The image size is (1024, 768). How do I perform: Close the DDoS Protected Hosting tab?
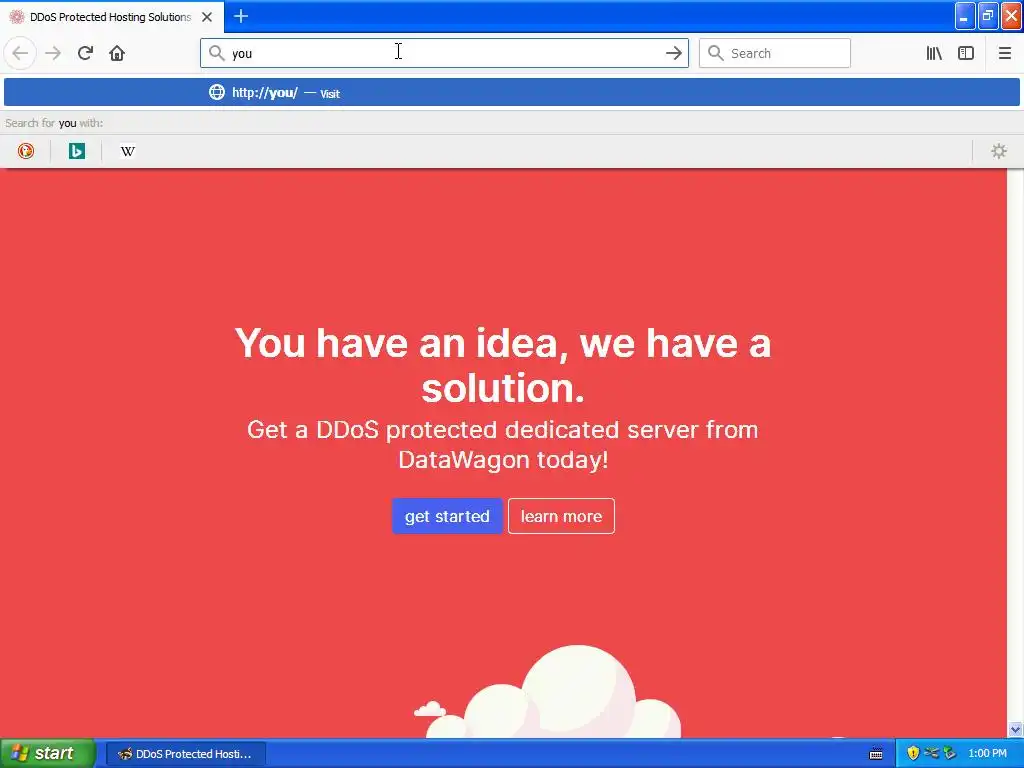pos(207,17)
